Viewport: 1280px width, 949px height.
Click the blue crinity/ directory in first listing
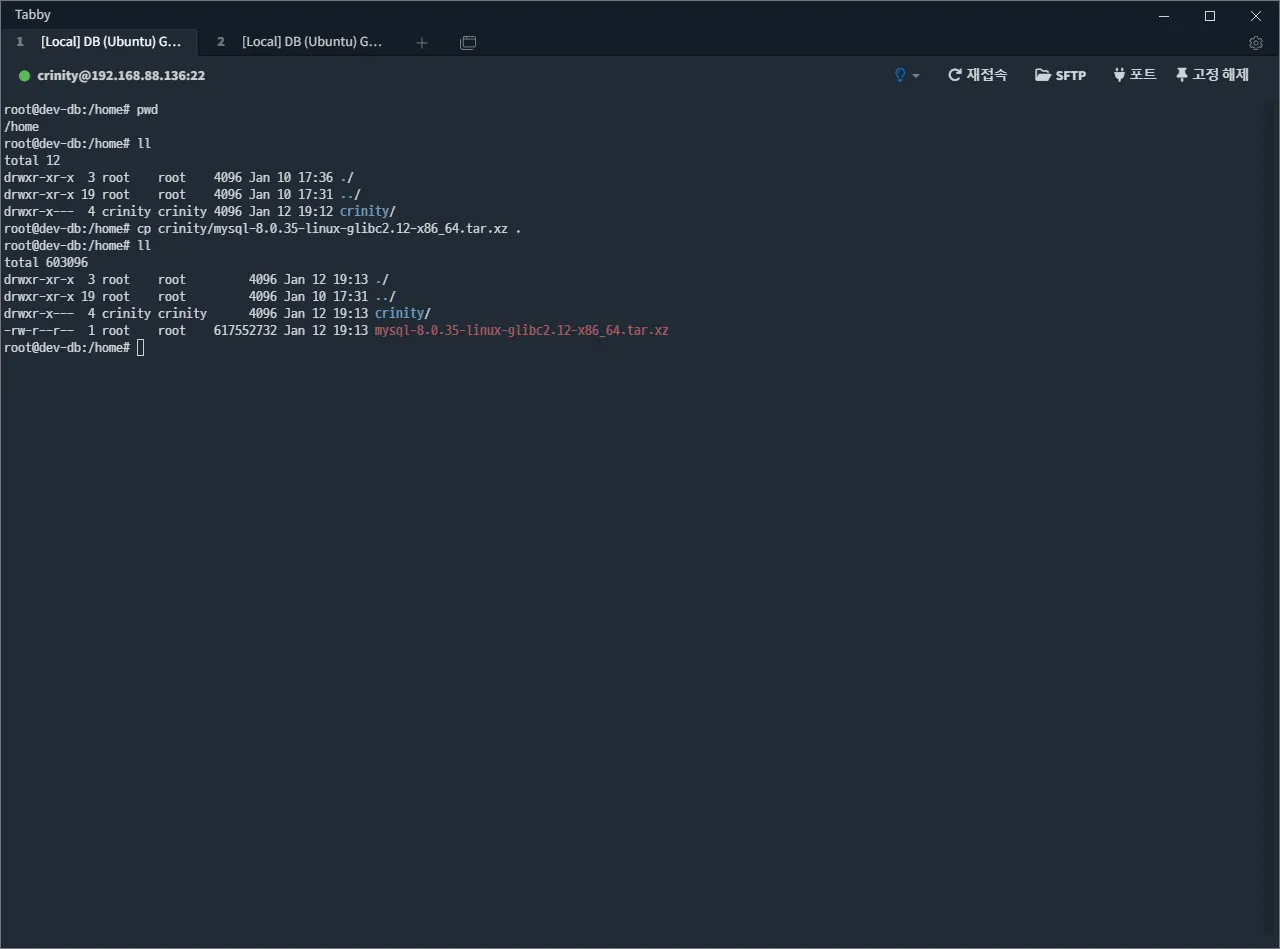point(368,211)
